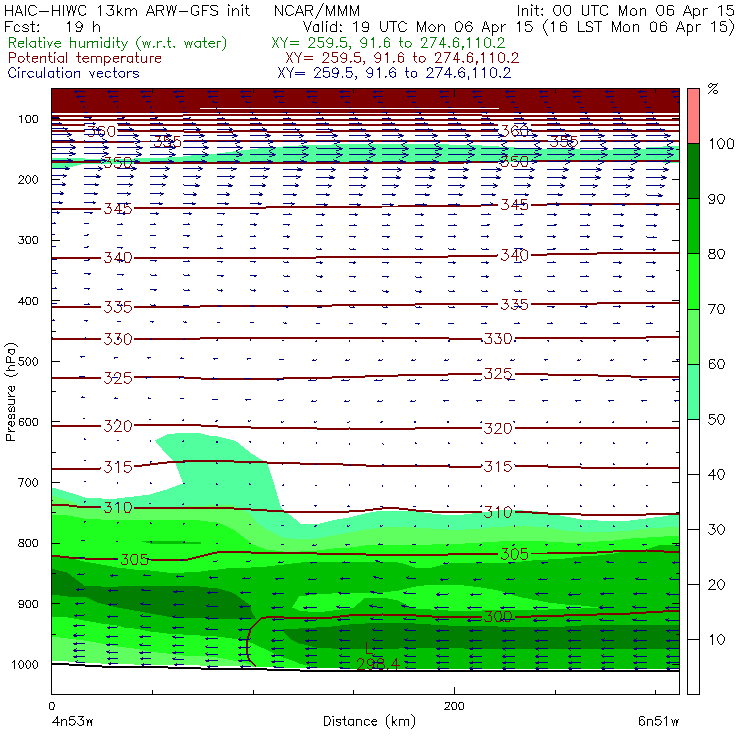The width and height of the screenshot is (740, 740).
Task: Select the red XY coordinate range text
Action: pos(402,58)
